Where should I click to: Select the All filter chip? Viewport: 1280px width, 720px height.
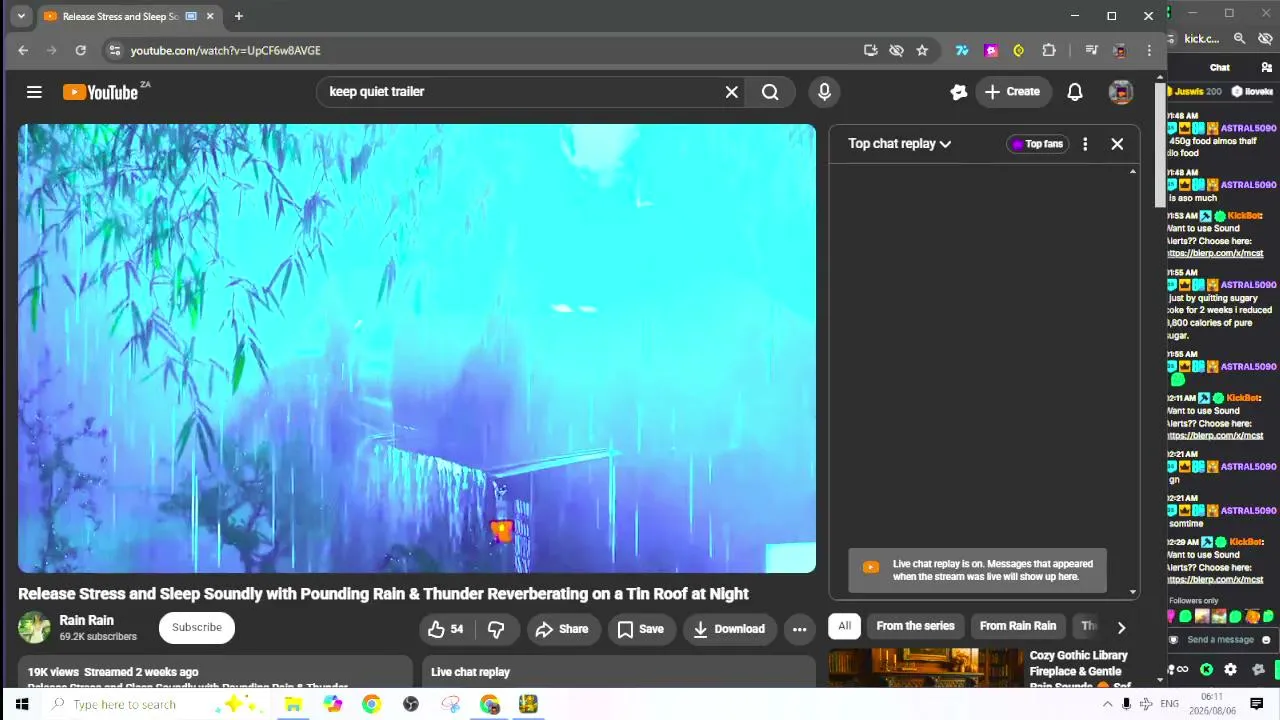point(845,626)
